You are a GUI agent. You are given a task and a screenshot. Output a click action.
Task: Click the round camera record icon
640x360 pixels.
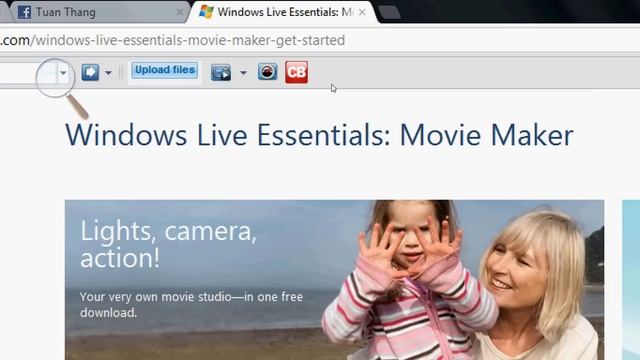click(x=268, y=72)
